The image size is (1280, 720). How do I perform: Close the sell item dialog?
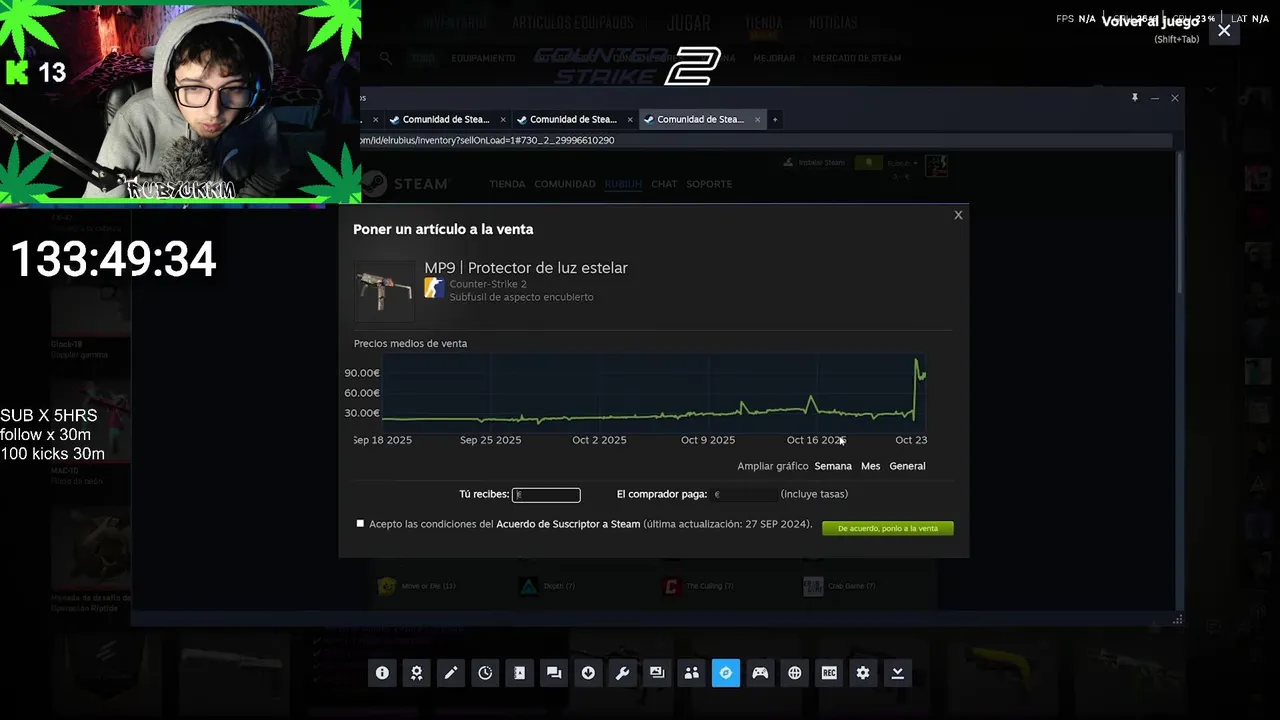pos(958,215)
